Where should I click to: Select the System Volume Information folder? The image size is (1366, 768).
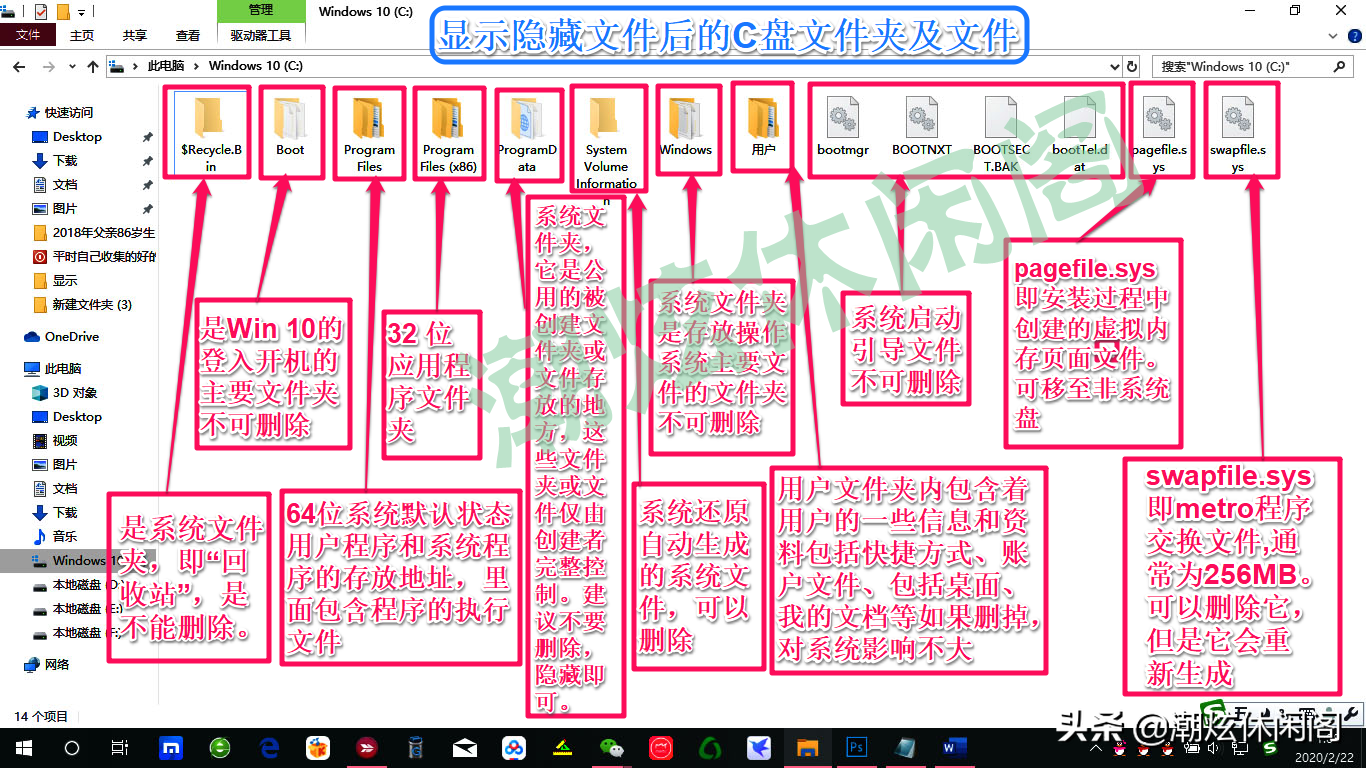pyautogui.click(x=606, y=141)
